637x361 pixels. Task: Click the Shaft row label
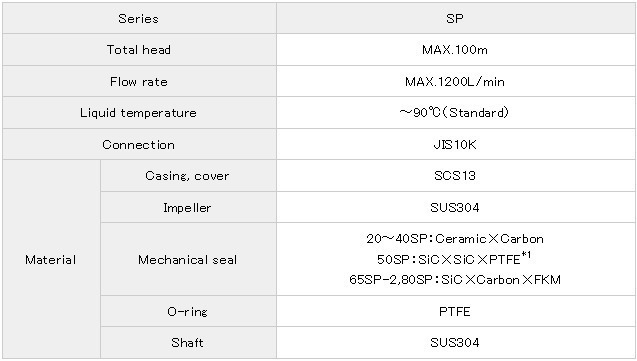[187, 343]
